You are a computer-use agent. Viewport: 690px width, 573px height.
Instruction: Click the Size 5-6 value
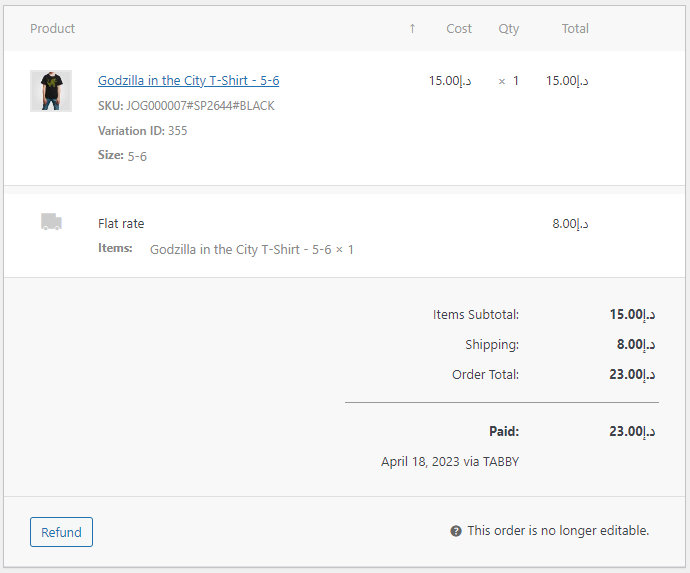137,156
